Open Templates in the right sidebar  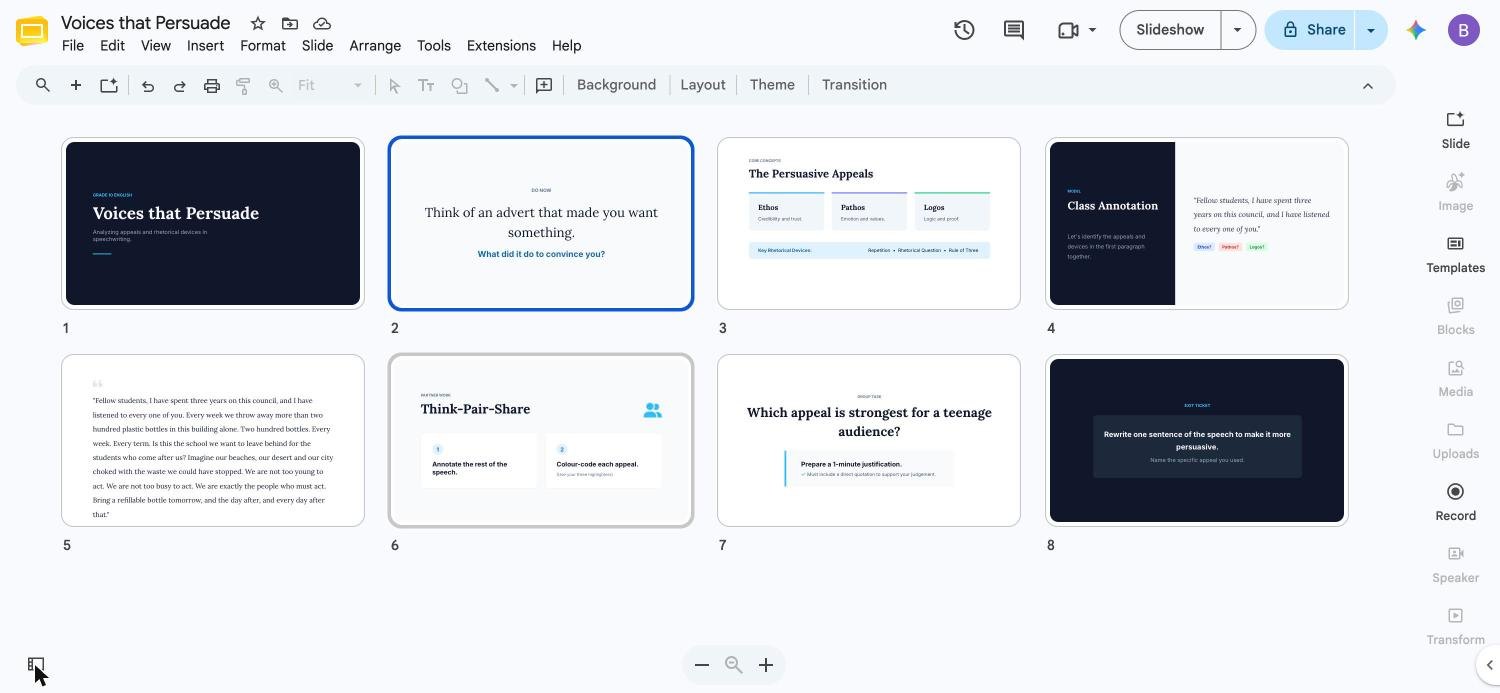pos(1455,255)
